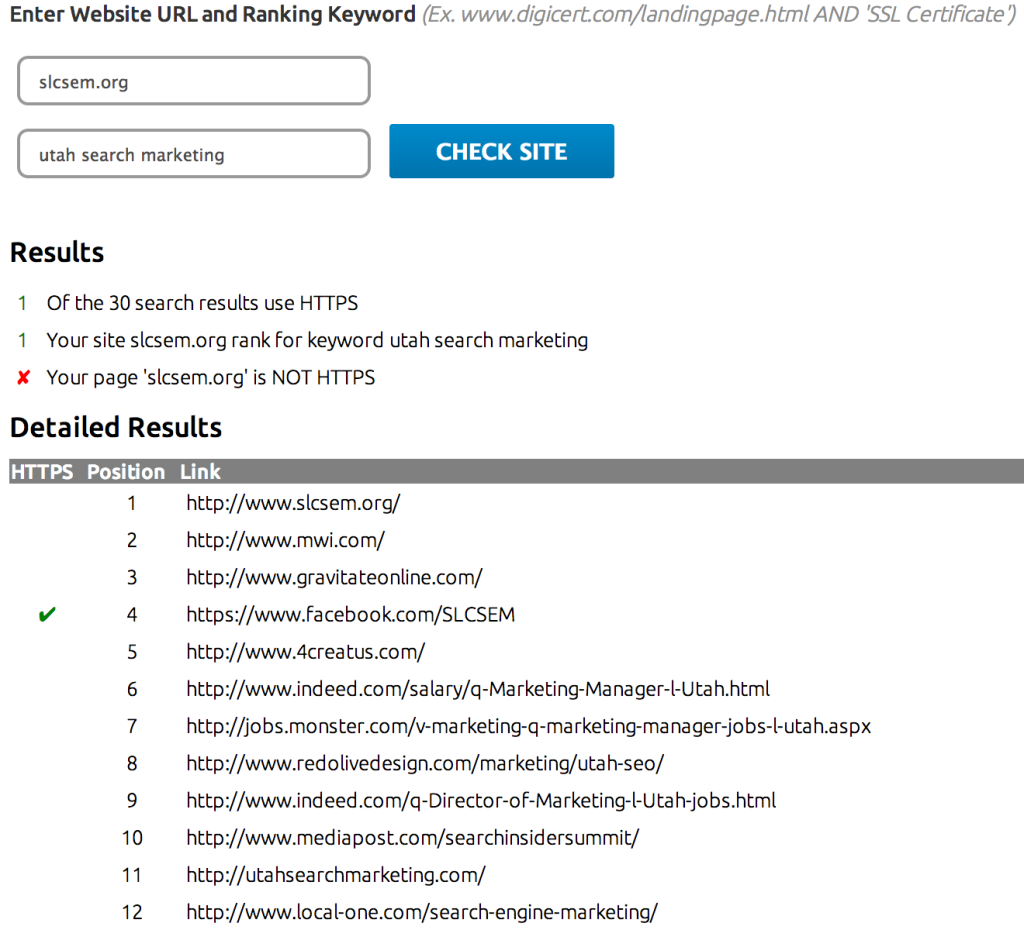Open the mediapost.com searchinsidersummit link
Viewport: 1024px width, 930px height.
(412, 838)
